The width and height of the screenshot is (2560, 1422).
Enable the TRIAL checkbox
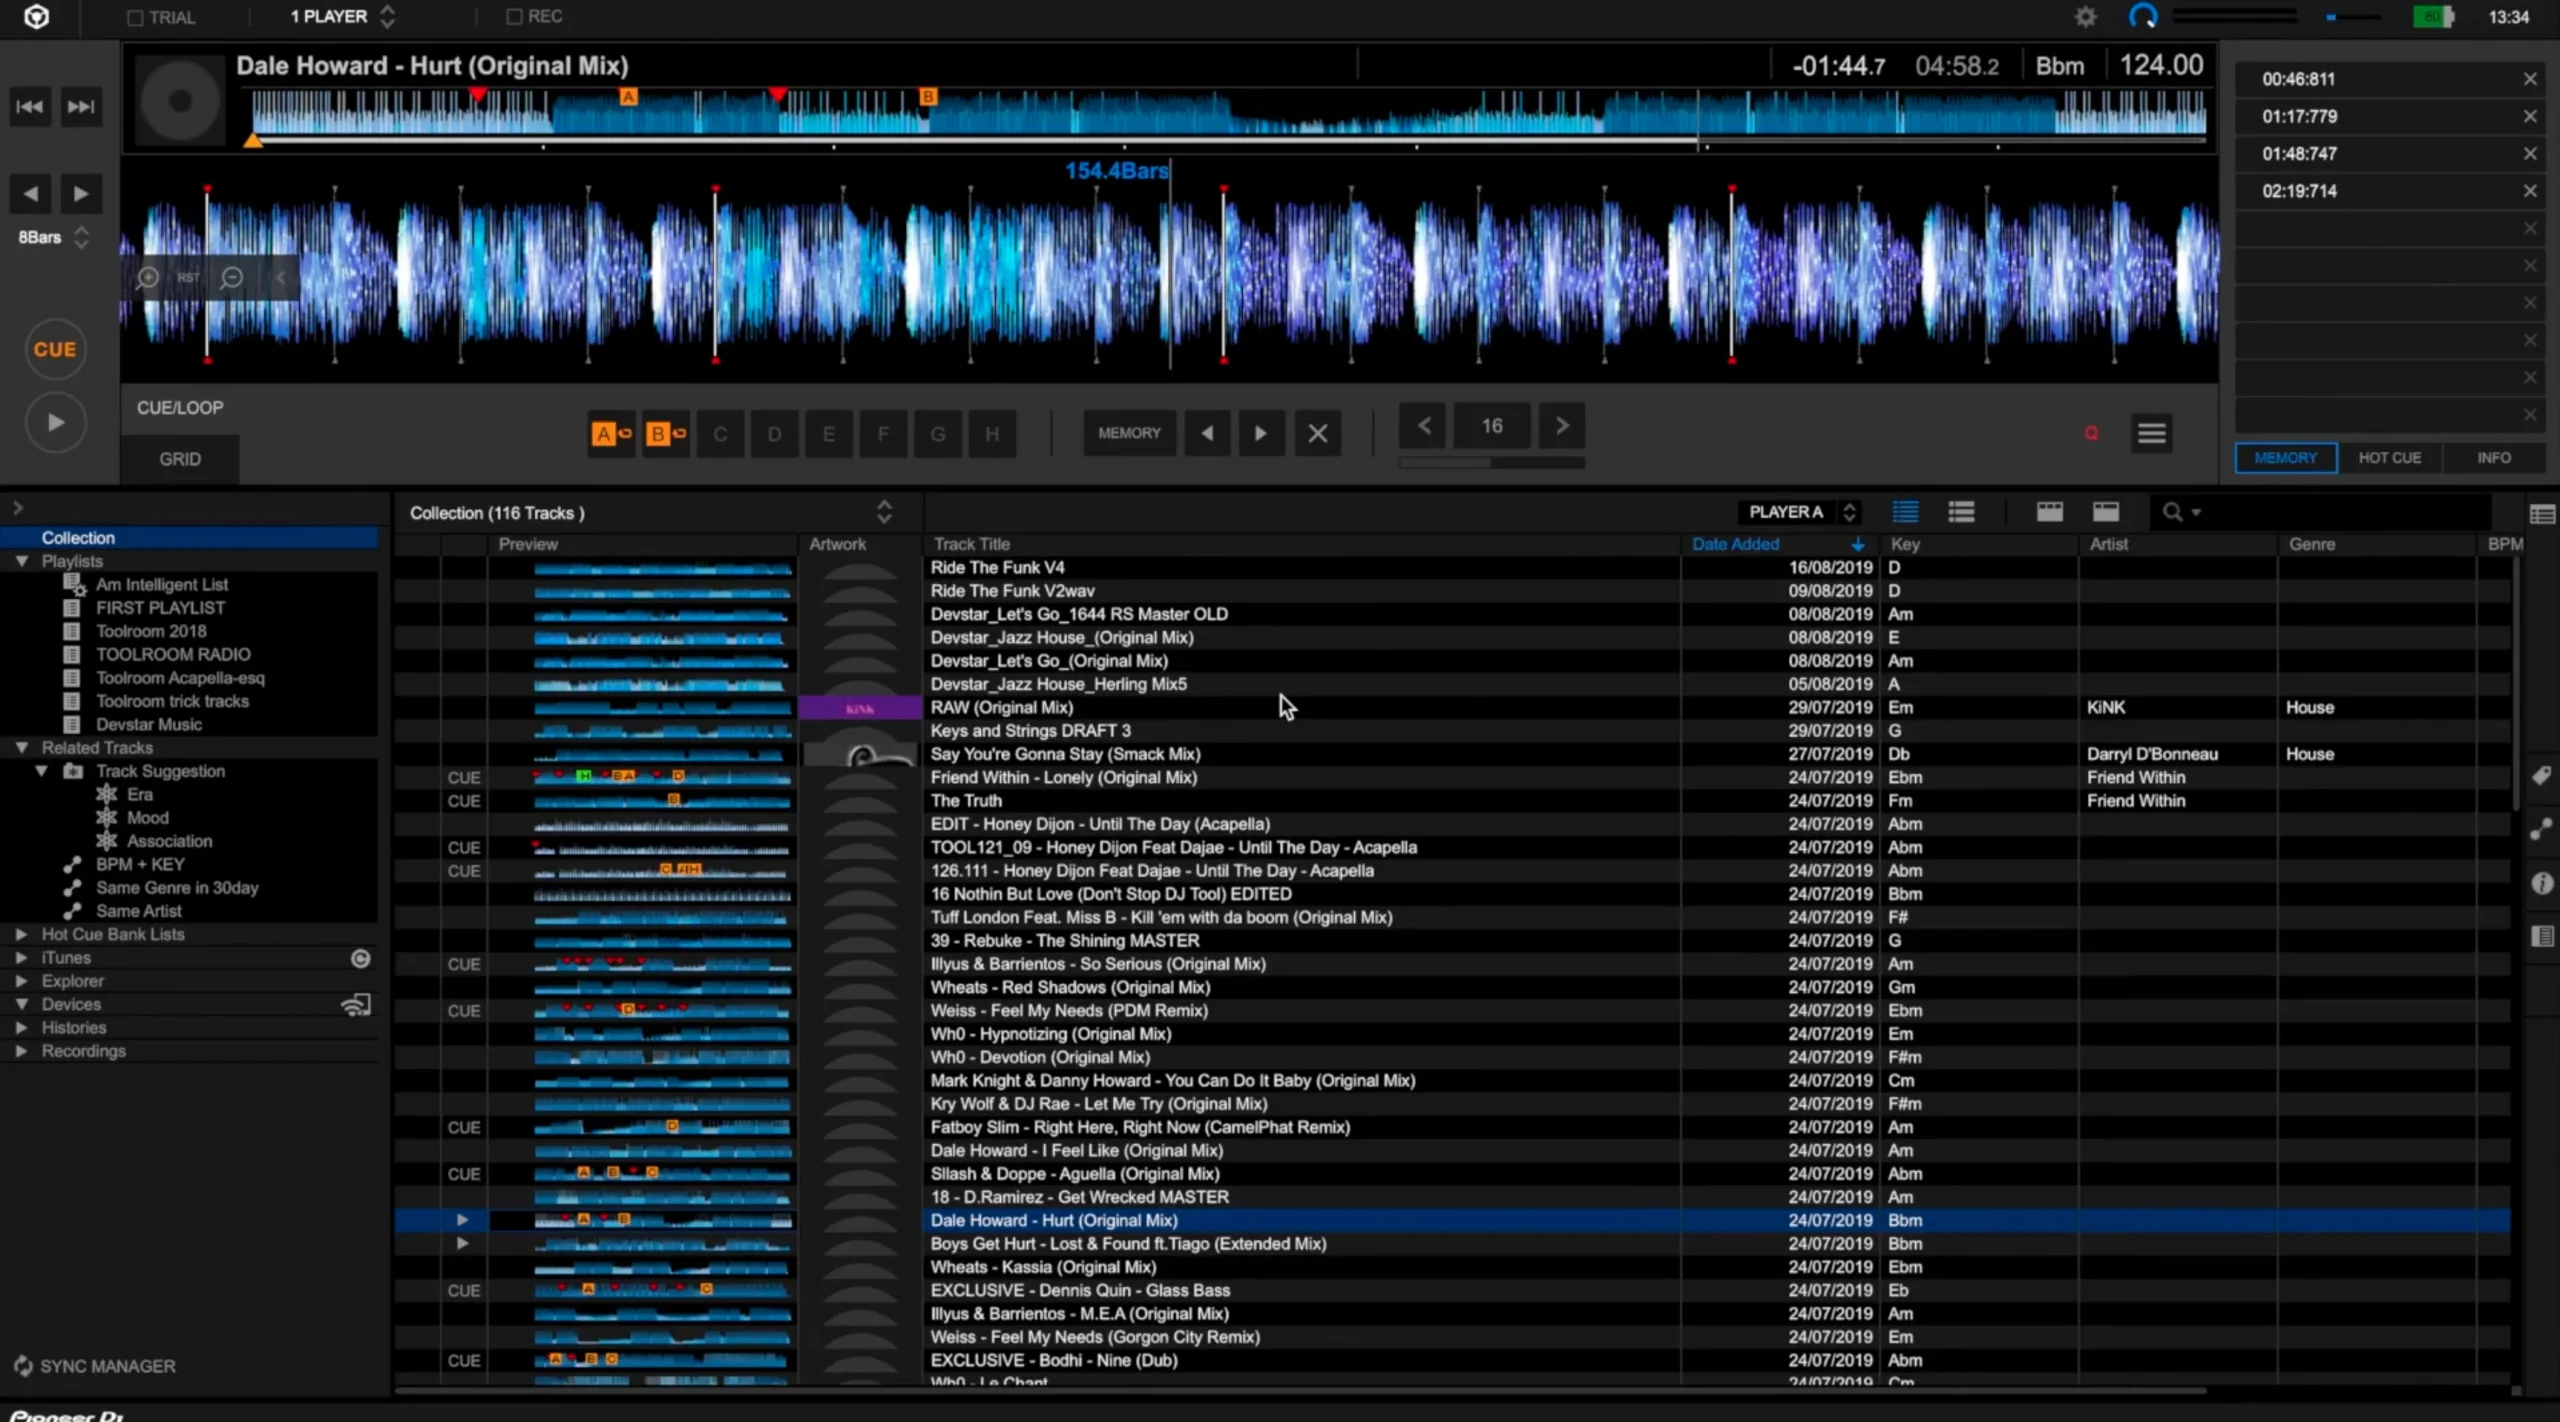(135, 17)
